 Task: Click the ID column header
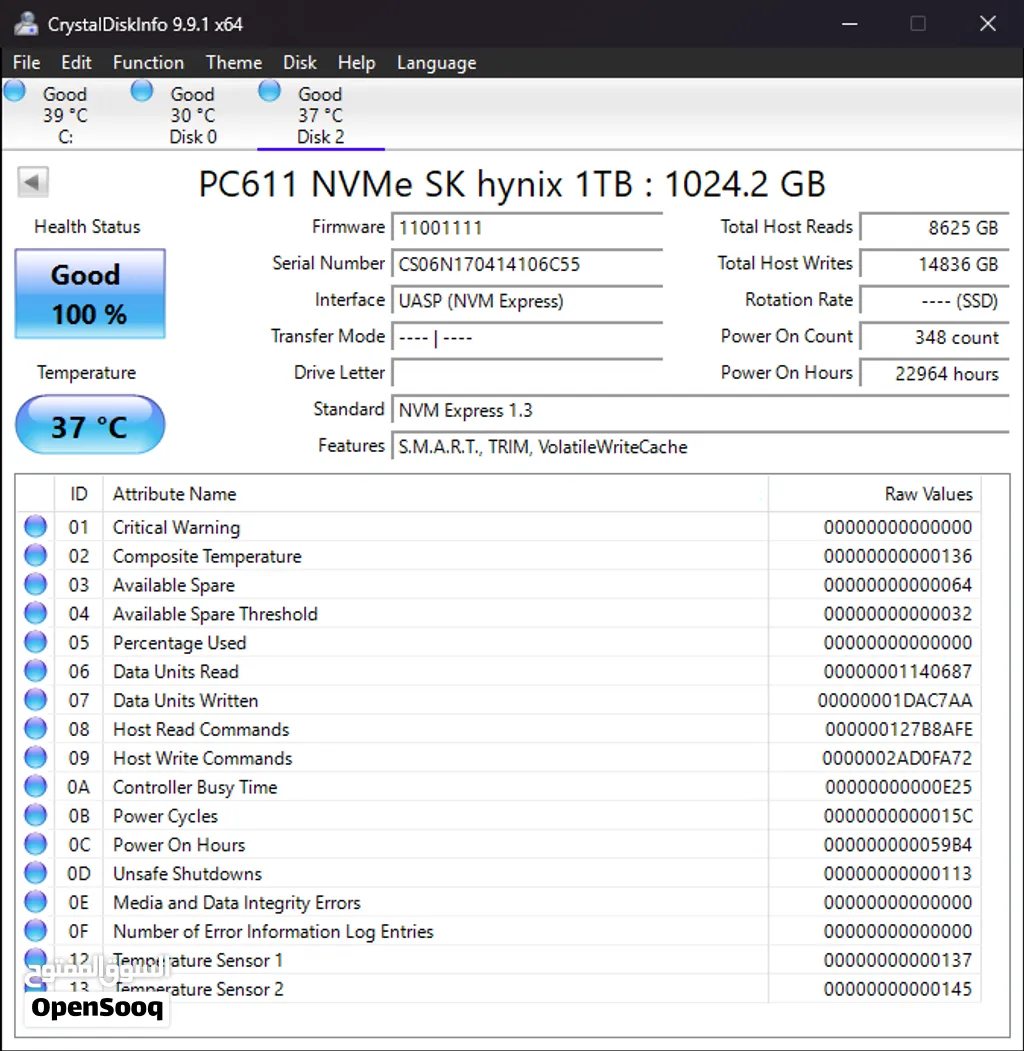78,494
